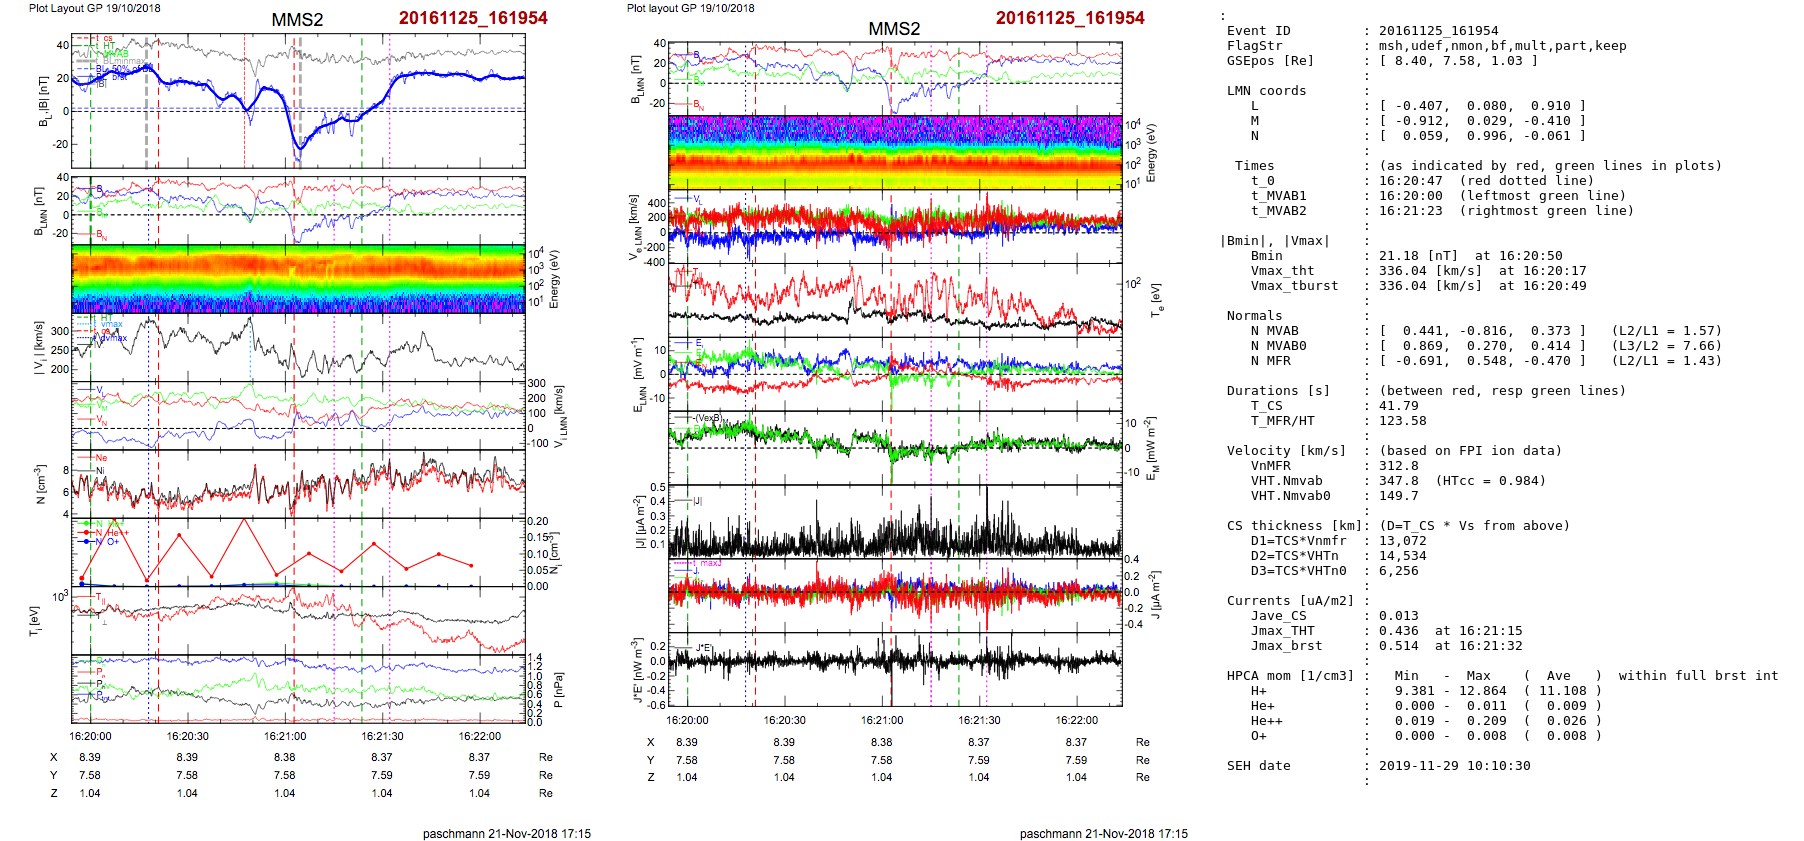Click the MMS2 title above left plot
Viewport: 1804px width, 841px height.
tap(297, 20)
